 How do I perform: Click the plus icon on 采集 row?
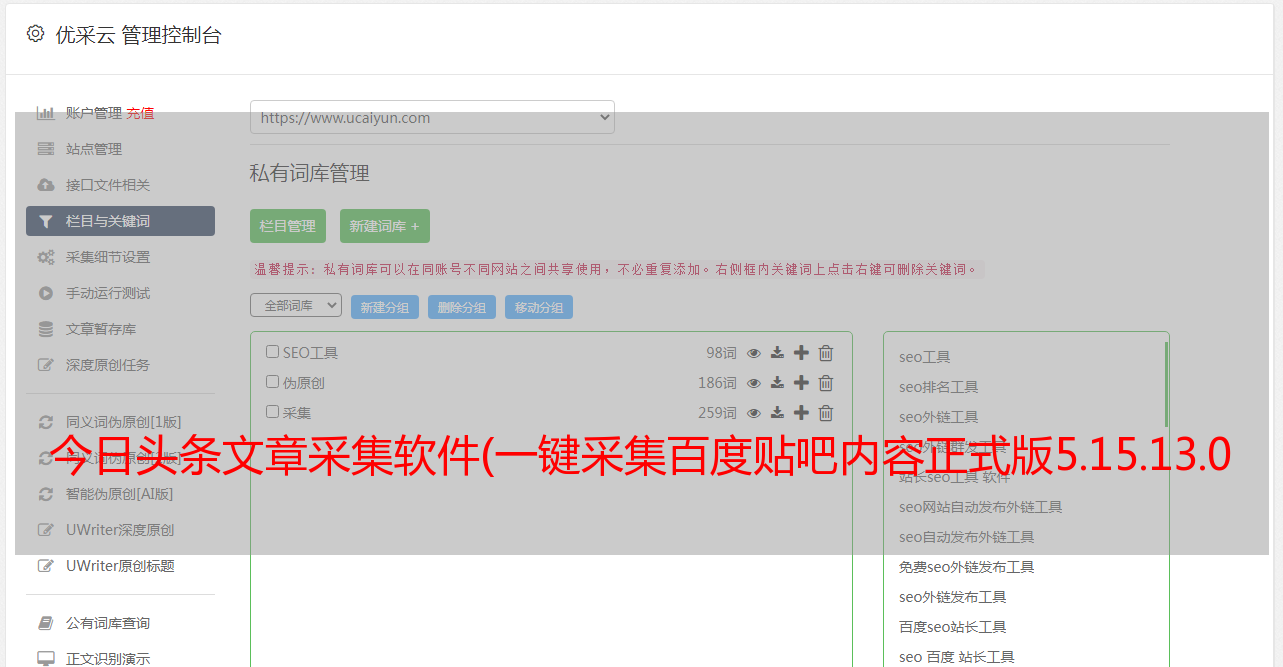tap(801, 413)
